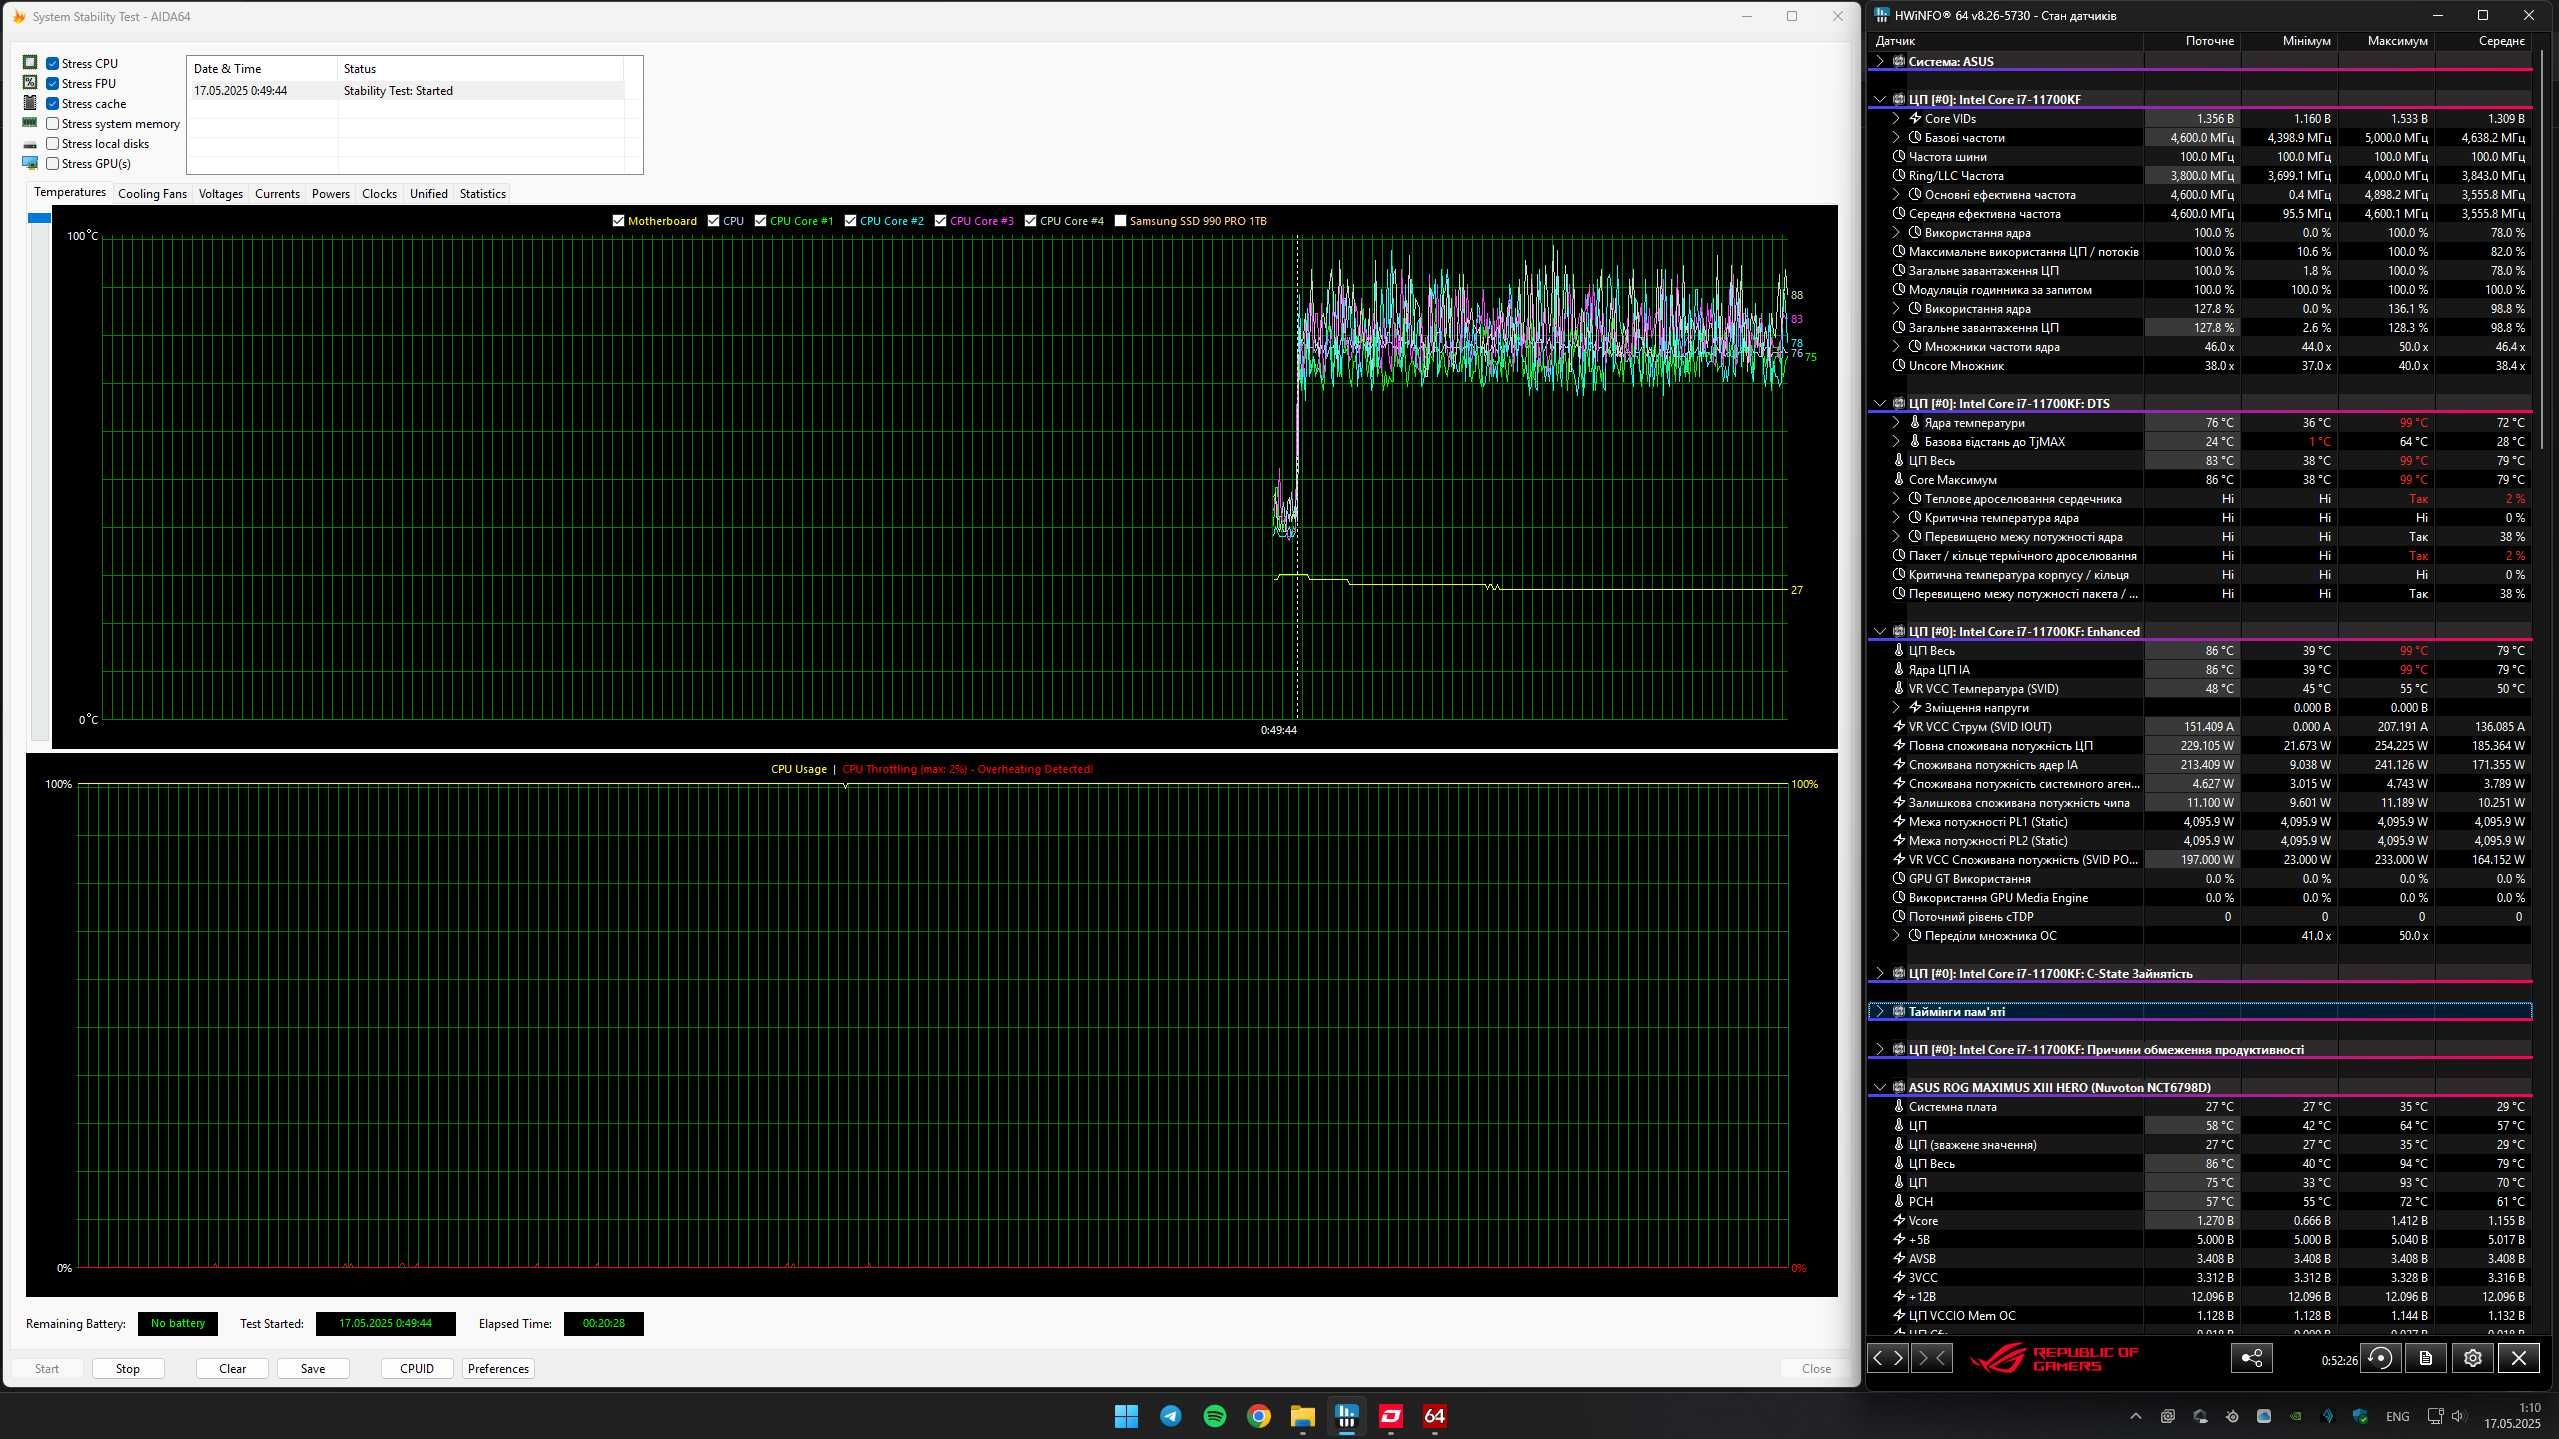Click the Clear button
This screenshot has height=1439, width=2559.
pyautogui.click(x=232, y=1368)
